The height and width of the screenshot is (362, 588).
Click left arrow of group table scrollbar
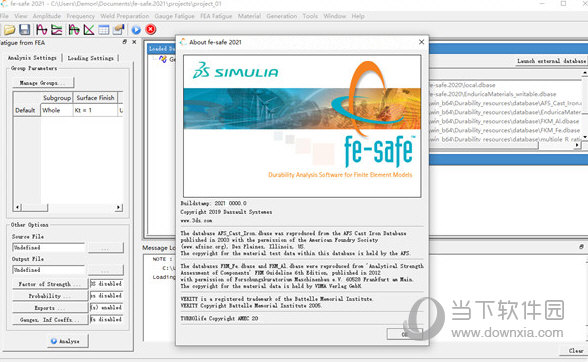18,207
